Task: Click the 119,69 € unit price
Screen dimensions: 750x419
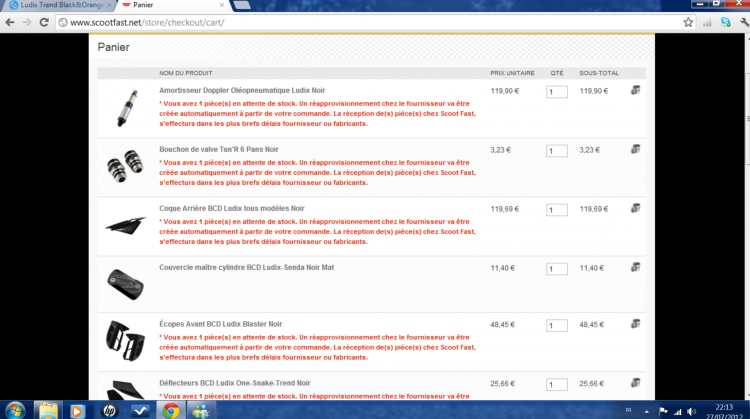Action: coord(505,209)
